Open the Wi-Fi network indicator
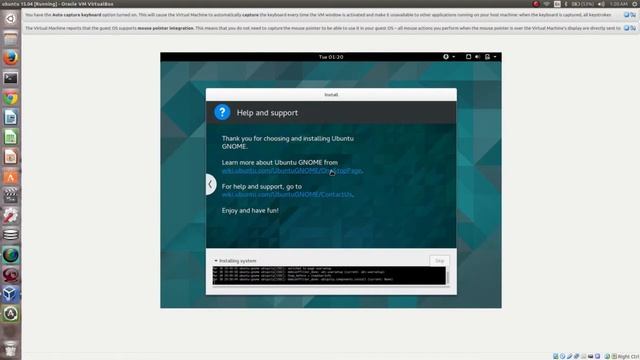The height and width of the screenshot is (360, 640). coord(547,4)
